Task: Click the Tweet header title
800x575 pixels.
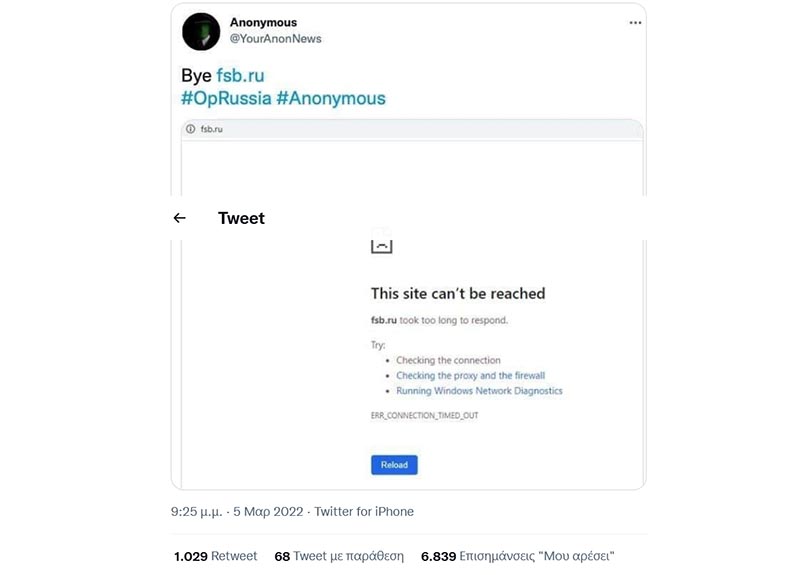Action: [x=241, y=218]
